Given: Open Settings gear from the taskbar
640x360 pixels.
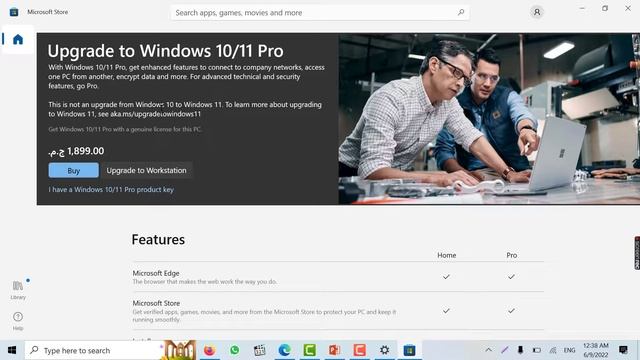Looking at the screenshot, I should pyautogui.click(x=384, y=350).
